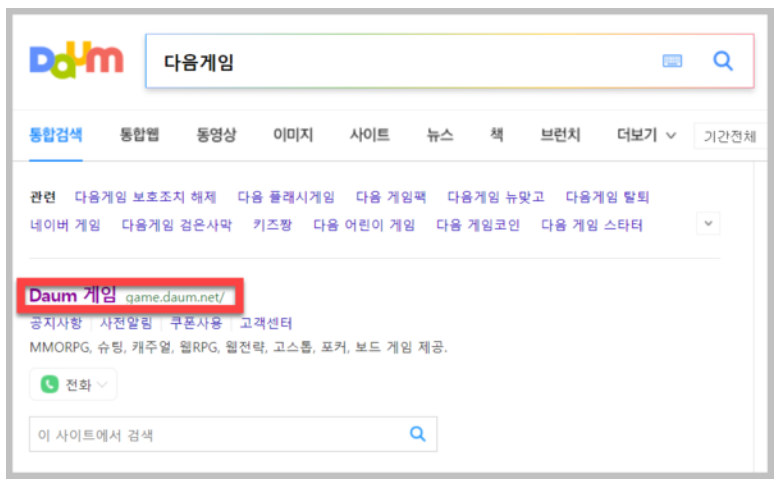The height and width of the screenshot is (481, 781).
Task: Click the site search magnifier icon
Action: (x=417, y=434)
